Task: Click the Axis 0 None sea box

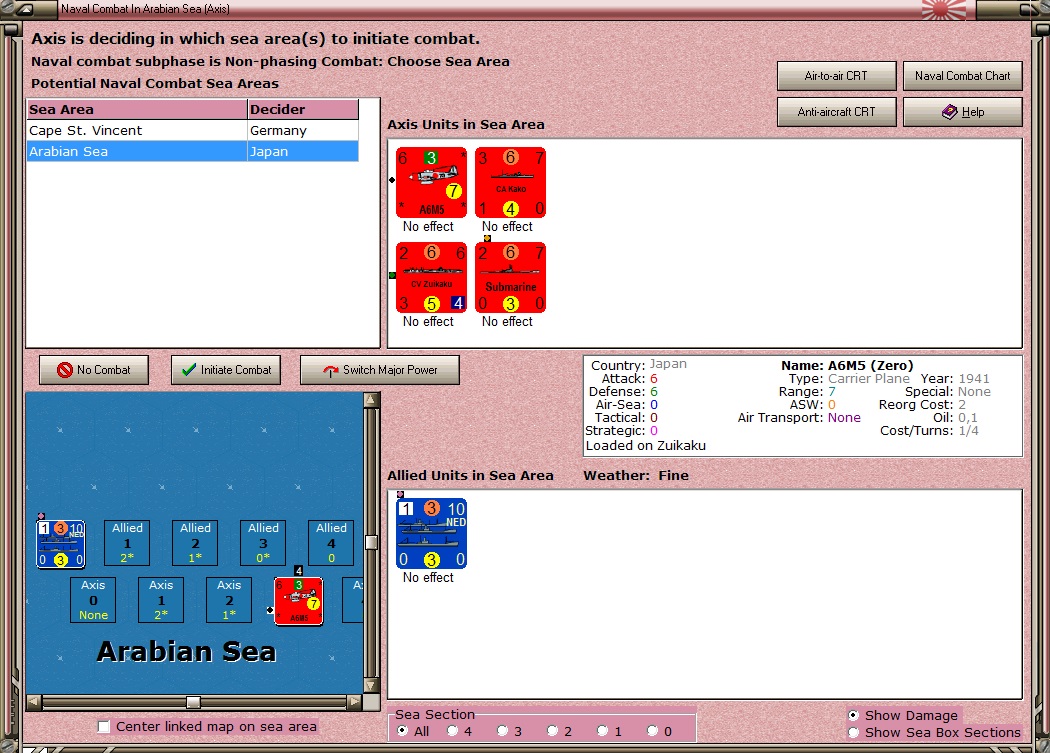Action: tap(93, 600)
